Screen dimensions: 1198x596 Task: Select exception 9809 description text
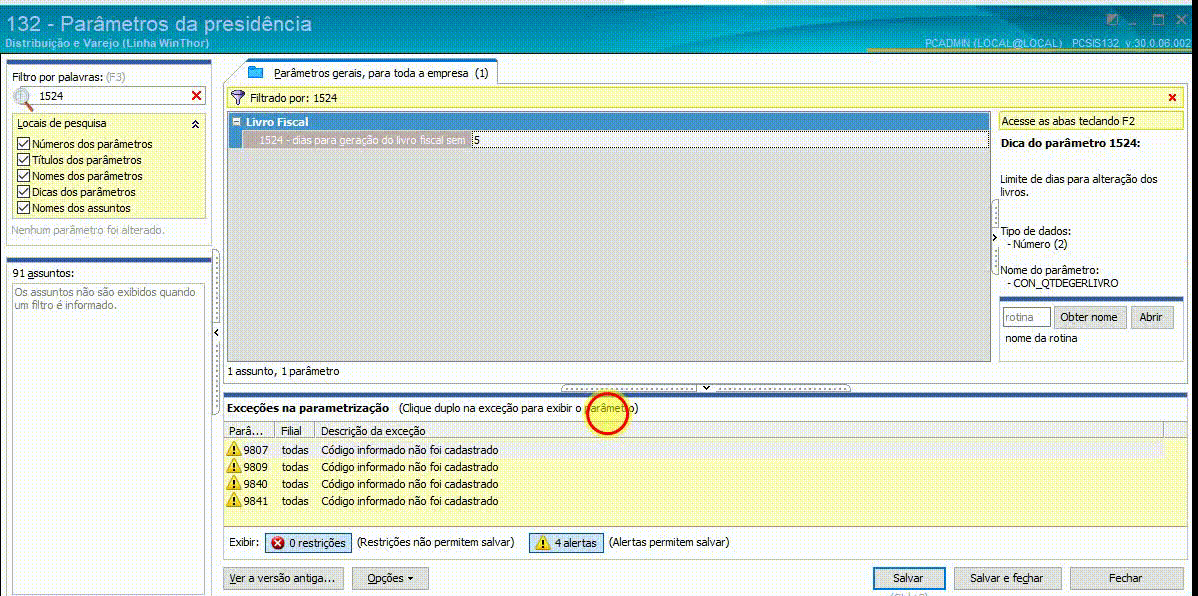click(410, 466)
